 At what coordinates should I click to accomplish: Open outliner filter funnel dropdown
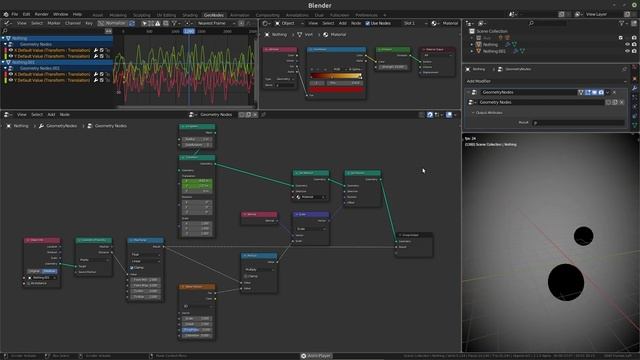623,23
